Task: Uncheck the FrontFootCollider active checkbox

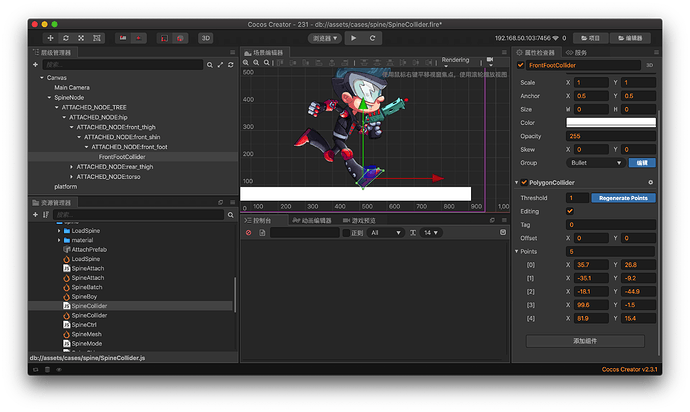Action: 521,65
